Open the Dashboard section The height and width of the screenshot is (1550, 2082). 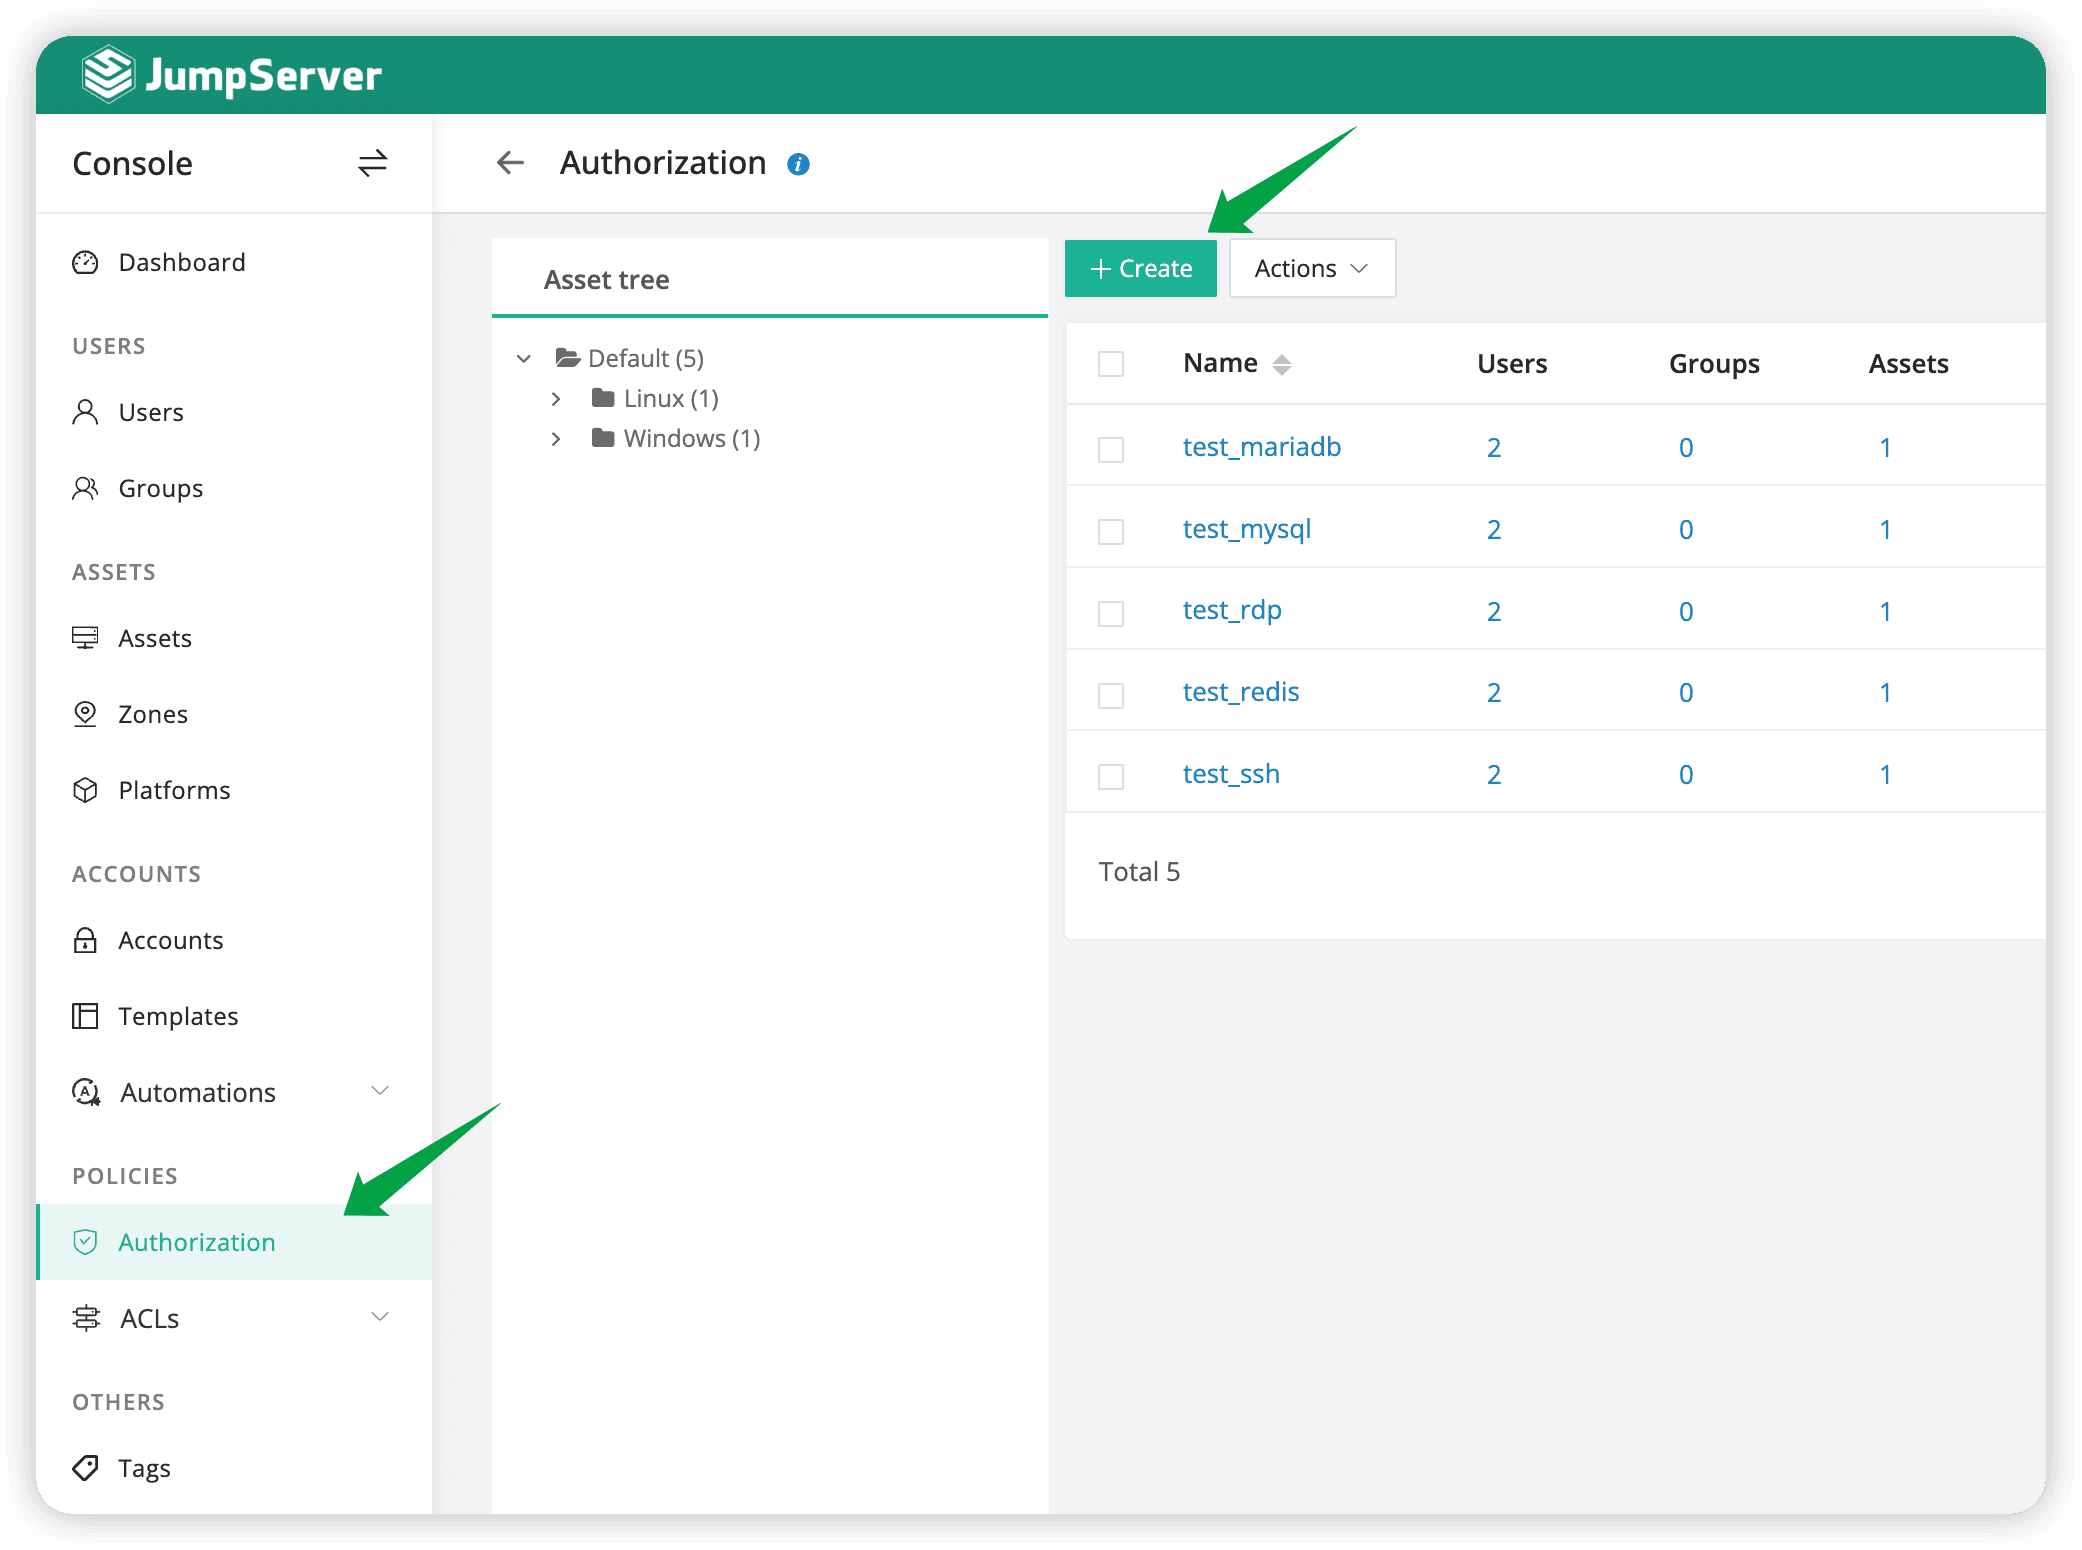tap(182, 262)
